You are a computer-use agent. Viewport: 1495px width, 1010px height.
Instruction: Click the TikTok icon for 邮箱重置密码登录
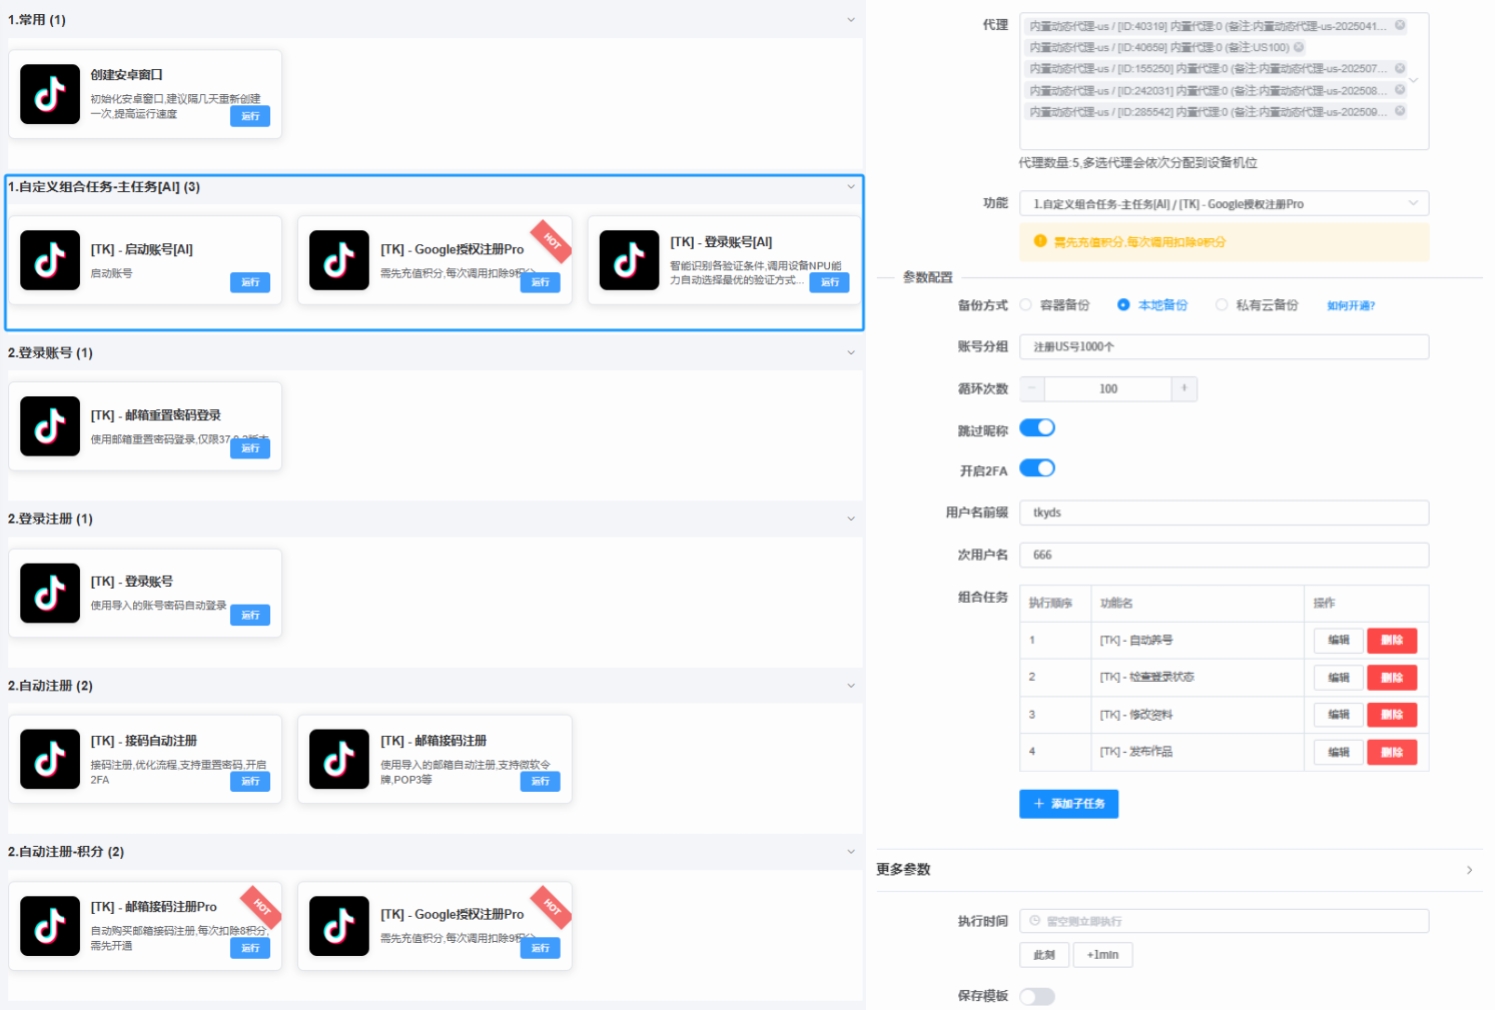pos(50,426)
